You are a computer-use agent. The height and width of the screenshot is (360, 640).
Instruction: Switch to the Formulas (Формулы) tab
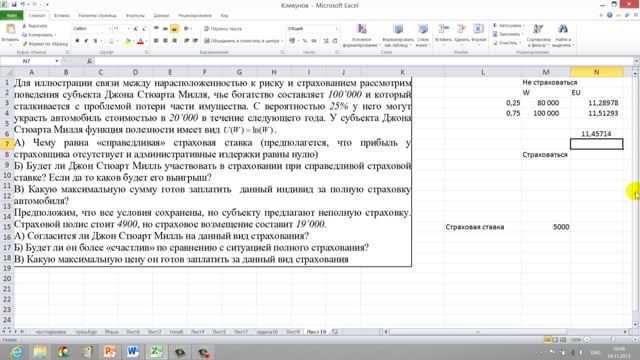coord(135,16)
